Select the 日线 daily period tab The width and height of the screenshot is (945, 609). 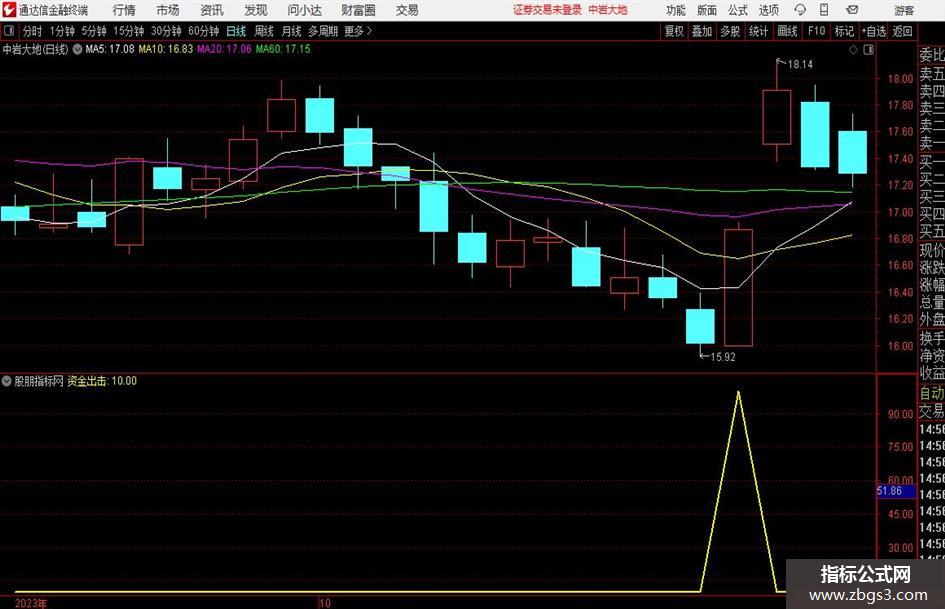(236, 31)
